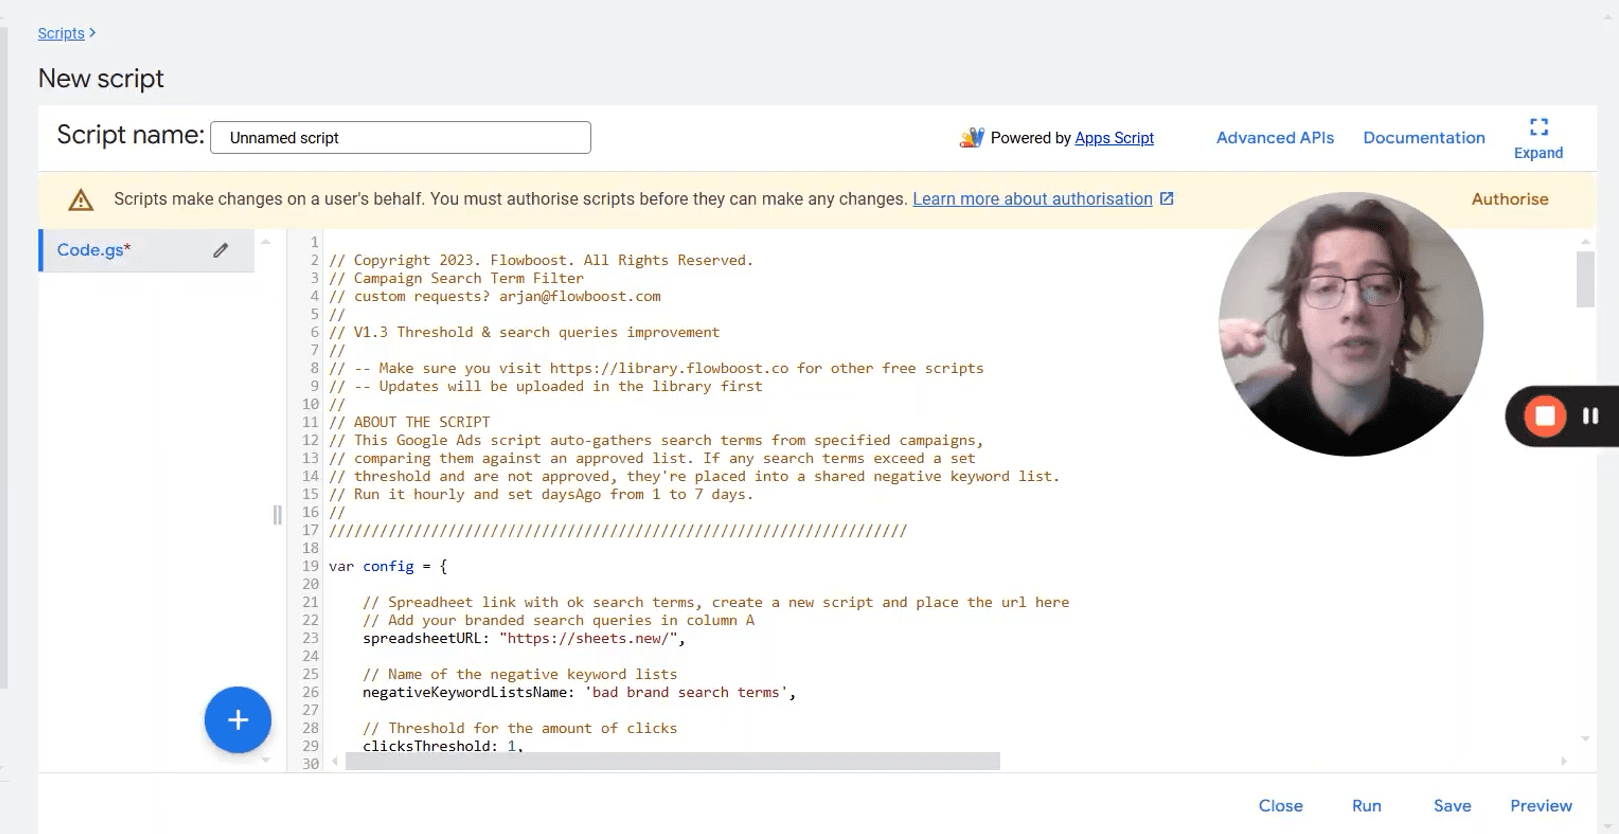Click the 'ABOUT THE SCRIPT' comment line

(409, 422)
